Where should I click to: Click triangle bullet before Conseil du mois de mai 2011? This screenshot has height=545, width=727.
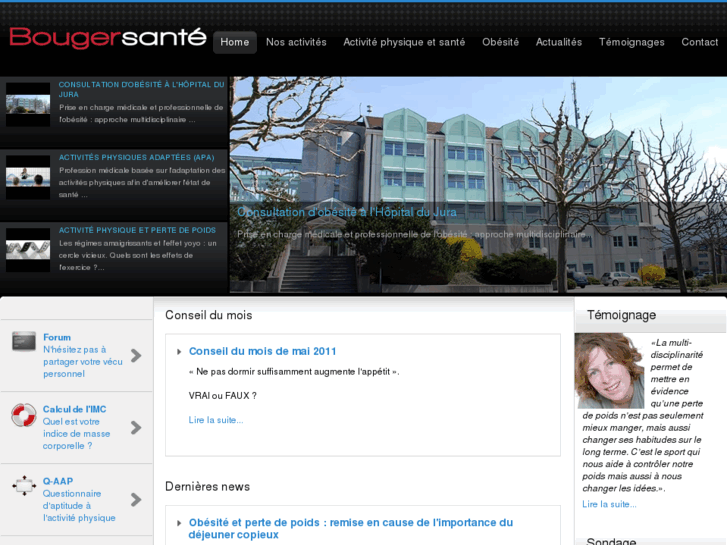179,352
